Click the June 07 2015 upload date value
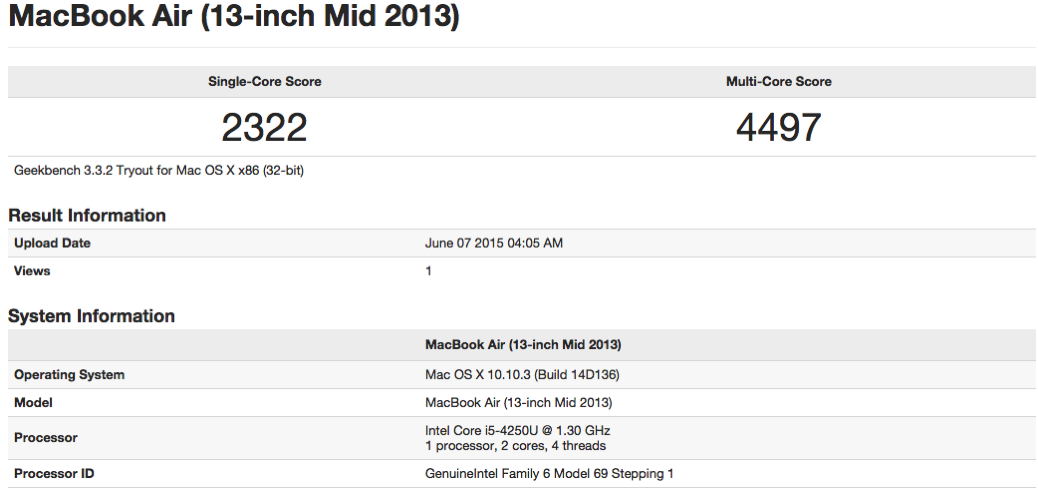1038x488 pixels. pyautogui.click(x=495, y=243)
